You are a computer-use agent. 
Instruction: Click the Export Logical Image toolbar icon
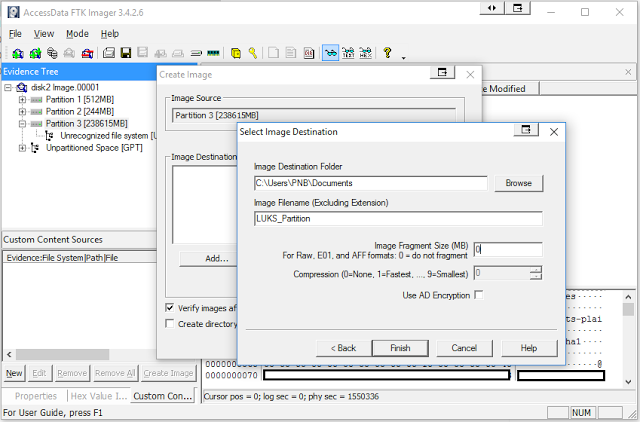[142, 53]
